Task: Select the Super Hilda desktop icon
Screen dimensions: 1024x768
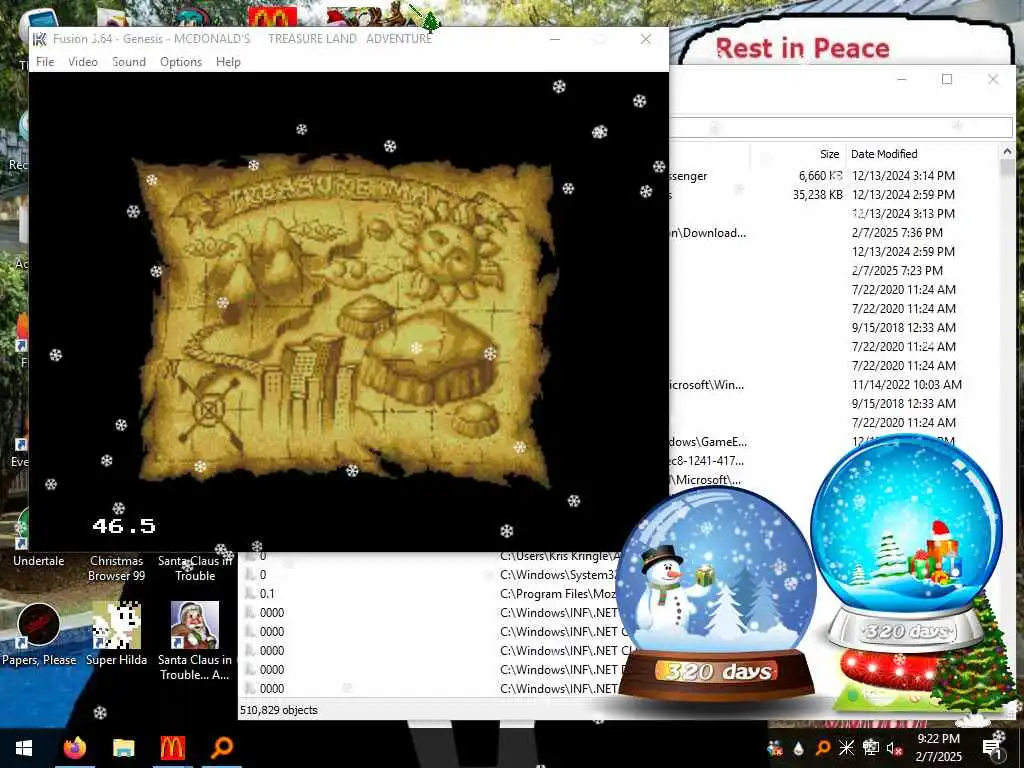Action: tap(116, 635)
